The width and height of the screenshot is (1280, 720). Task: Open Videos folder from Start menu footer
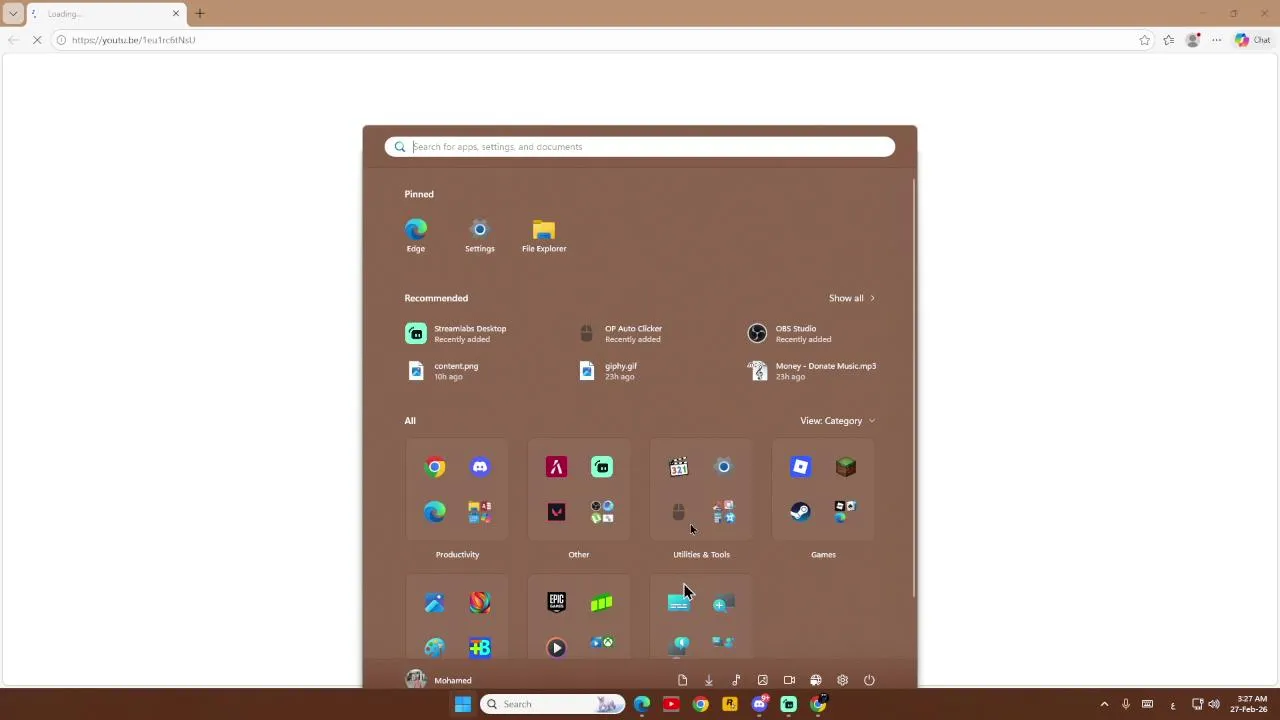click(789, 680)
